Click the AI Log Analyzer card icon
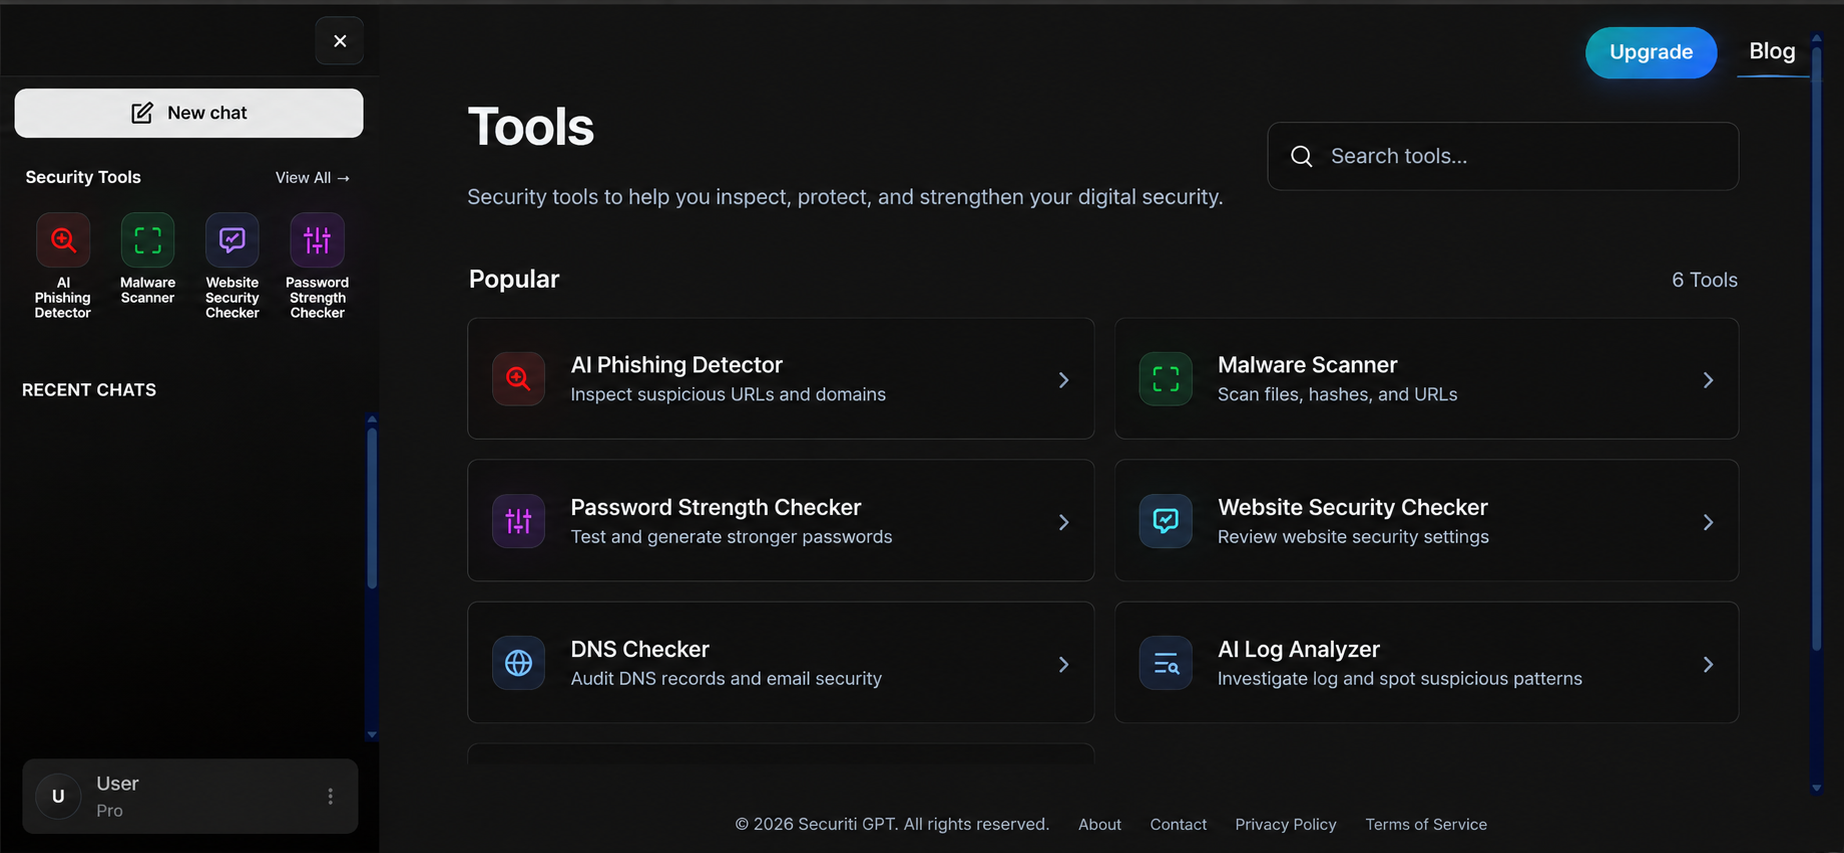Screen dimensions: 1844x853 (1166, 663)
